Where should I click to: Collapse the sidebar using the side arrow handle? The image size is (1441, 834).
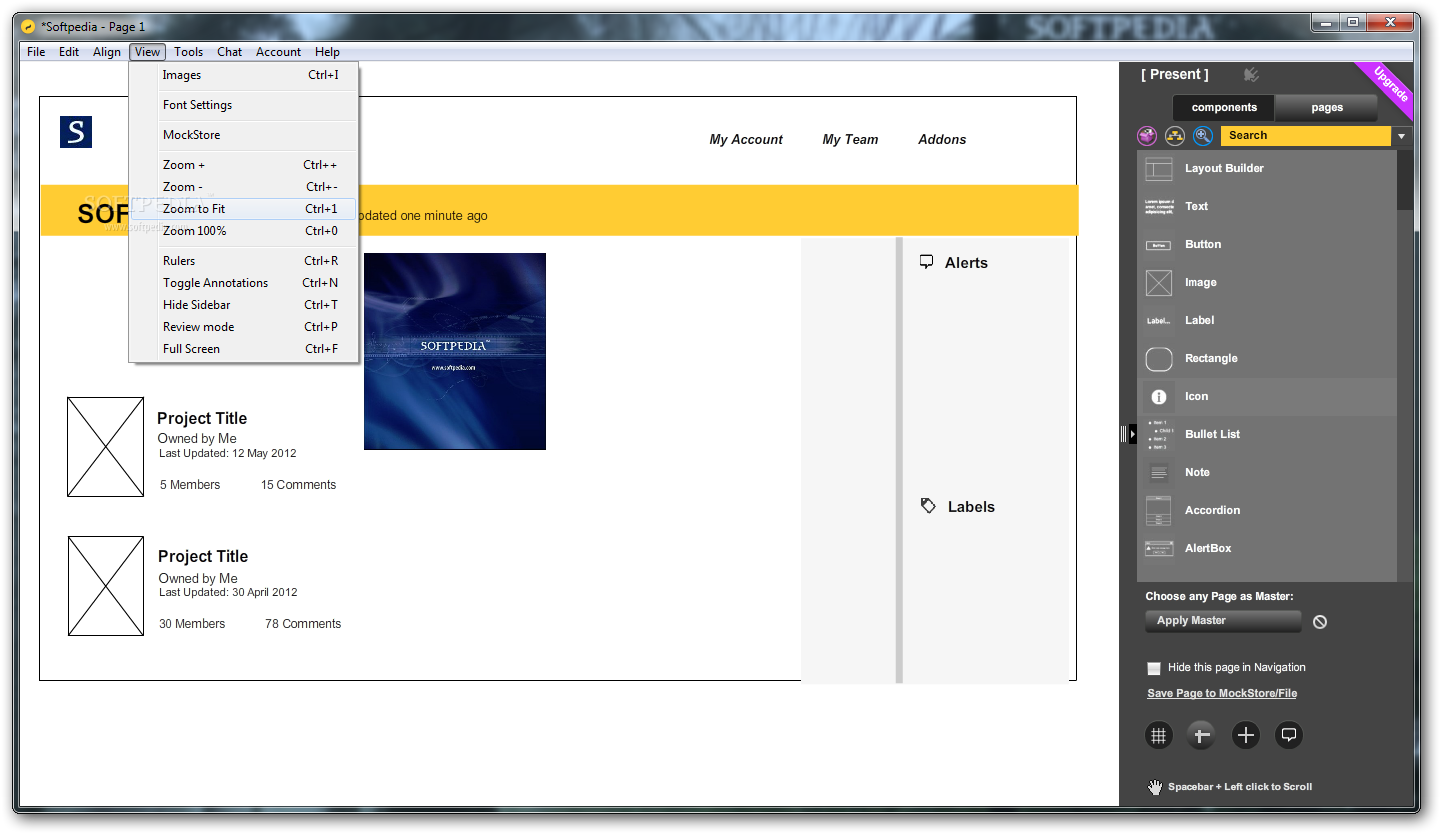click(x=1133, y=434)
